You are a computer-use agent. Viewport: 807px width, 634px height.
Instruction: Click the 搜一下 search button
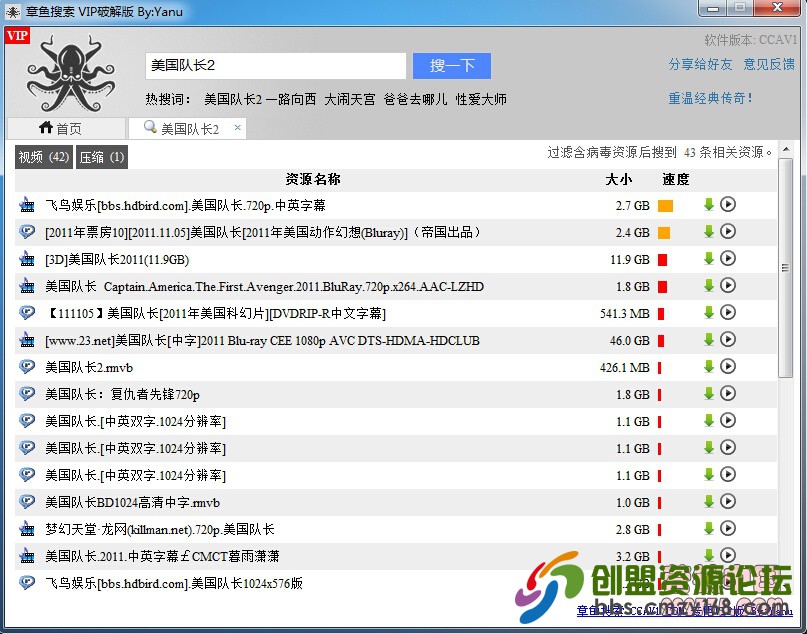coord(451,66)
